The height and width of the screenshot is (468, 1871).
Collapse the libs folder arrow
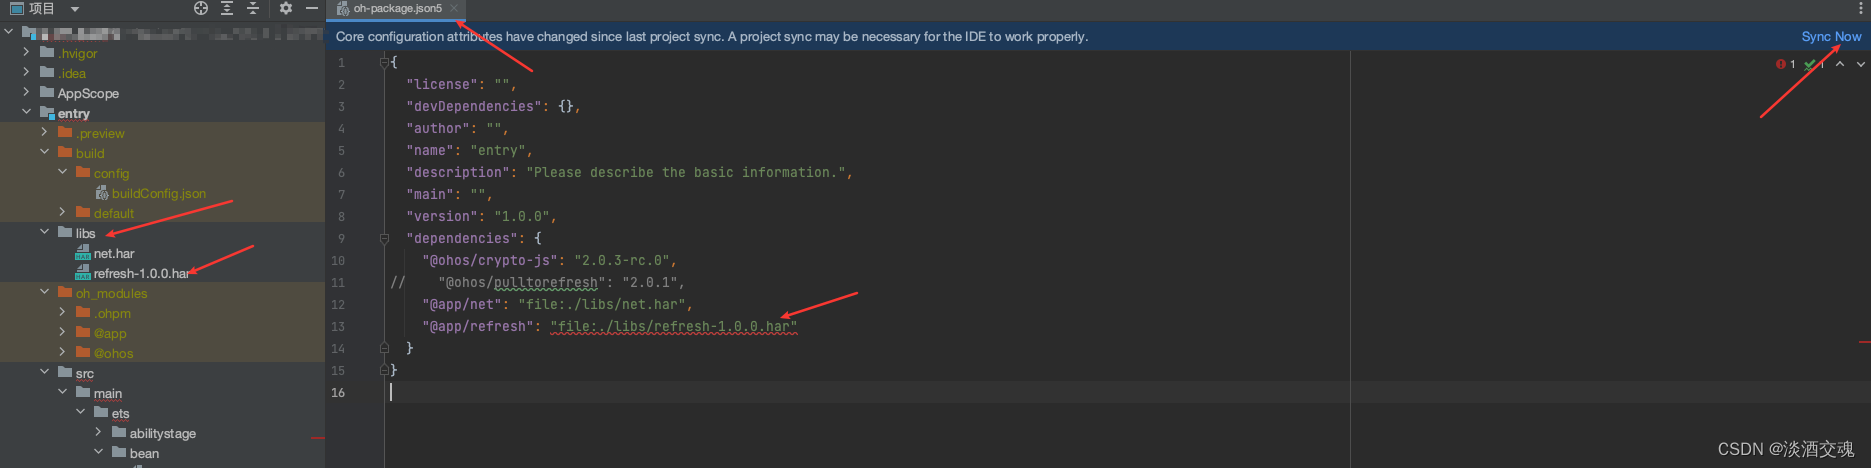[x=44, y=232]
